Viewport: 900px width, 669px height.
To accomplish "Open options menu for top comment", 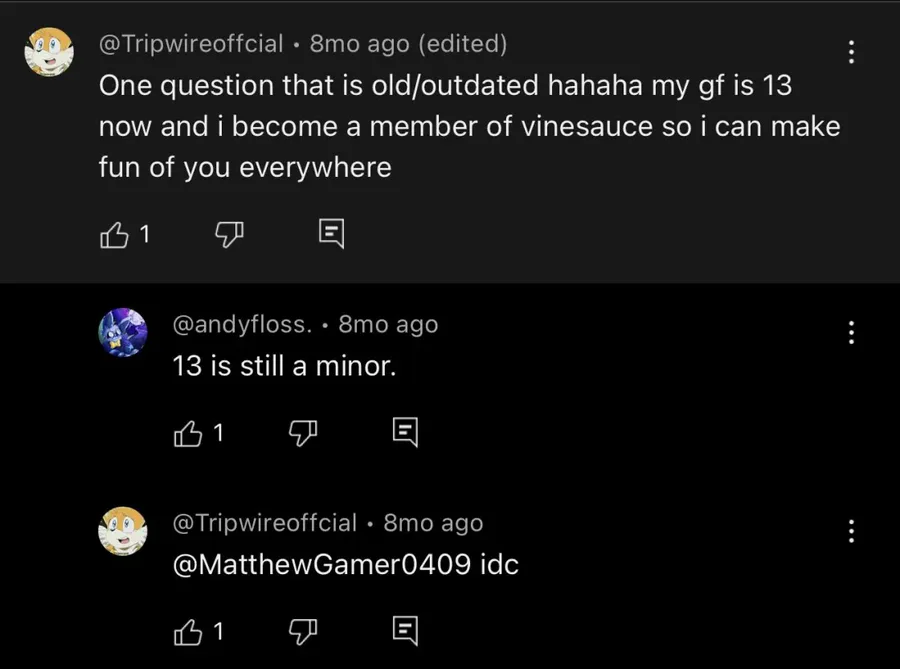I will [851, 53].
